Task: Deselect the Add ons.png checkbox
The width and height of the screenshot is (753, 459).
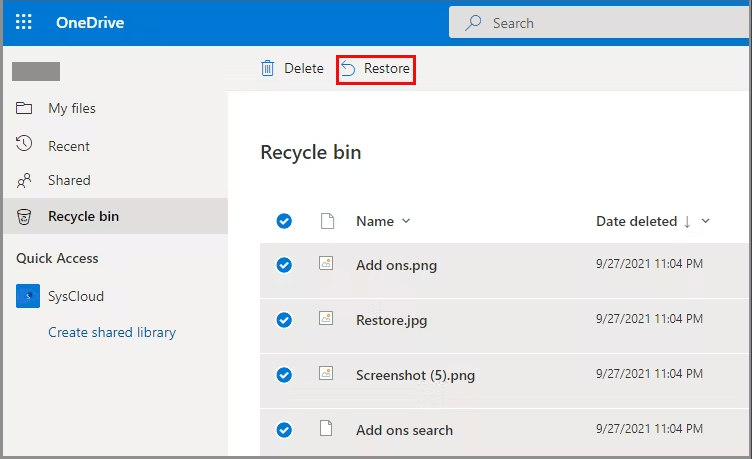Action: pyautogui.click(x=284, y=265)
